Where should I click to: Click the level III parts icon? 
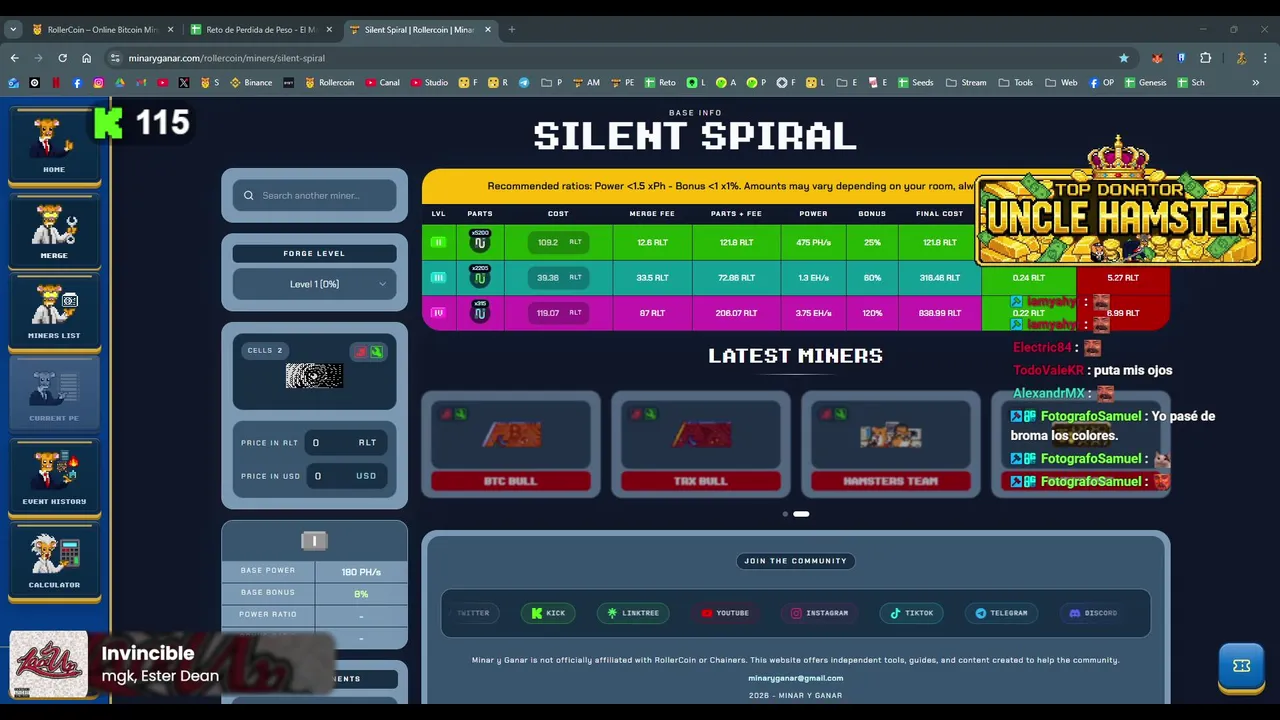(x=480, y=277)
